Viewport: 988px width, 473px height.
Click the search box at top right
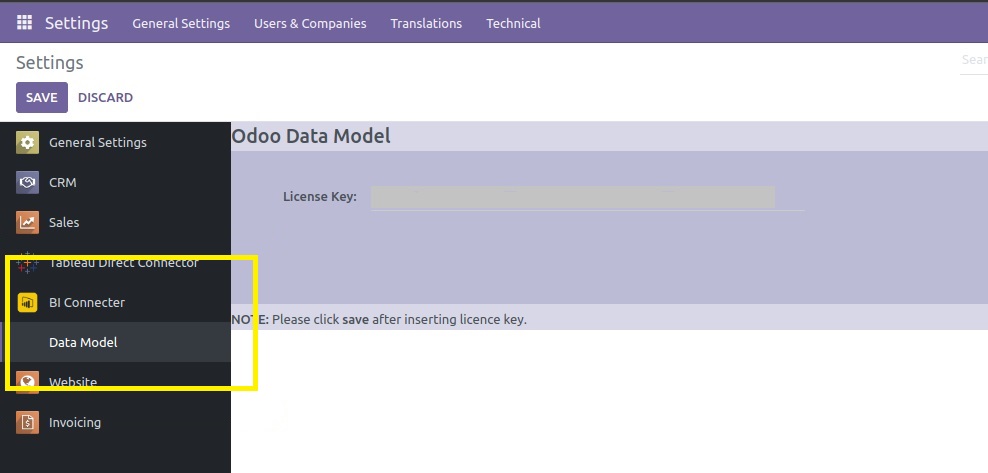pyautogui.click(x=973, y=60)
